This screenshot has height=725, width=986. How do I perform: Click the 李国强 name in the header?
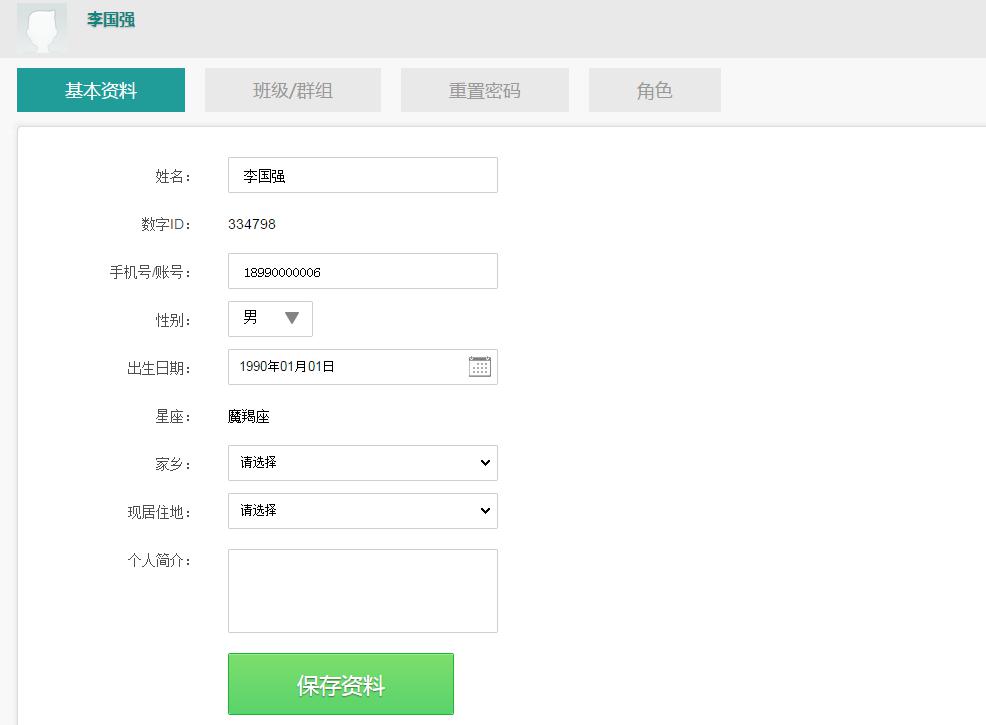click(111, 19)
